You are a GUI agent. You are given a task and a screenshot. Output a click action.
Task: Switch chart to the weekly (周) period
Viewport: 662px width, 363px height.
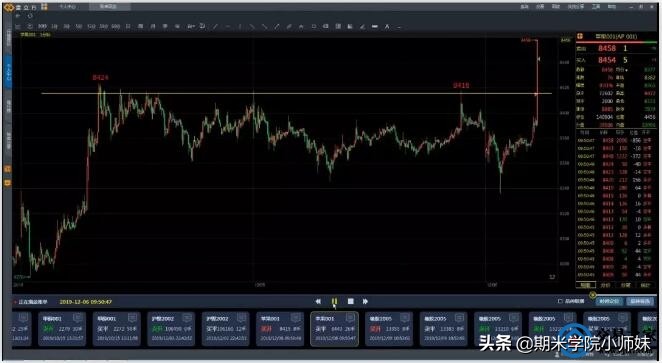(141, 26)
